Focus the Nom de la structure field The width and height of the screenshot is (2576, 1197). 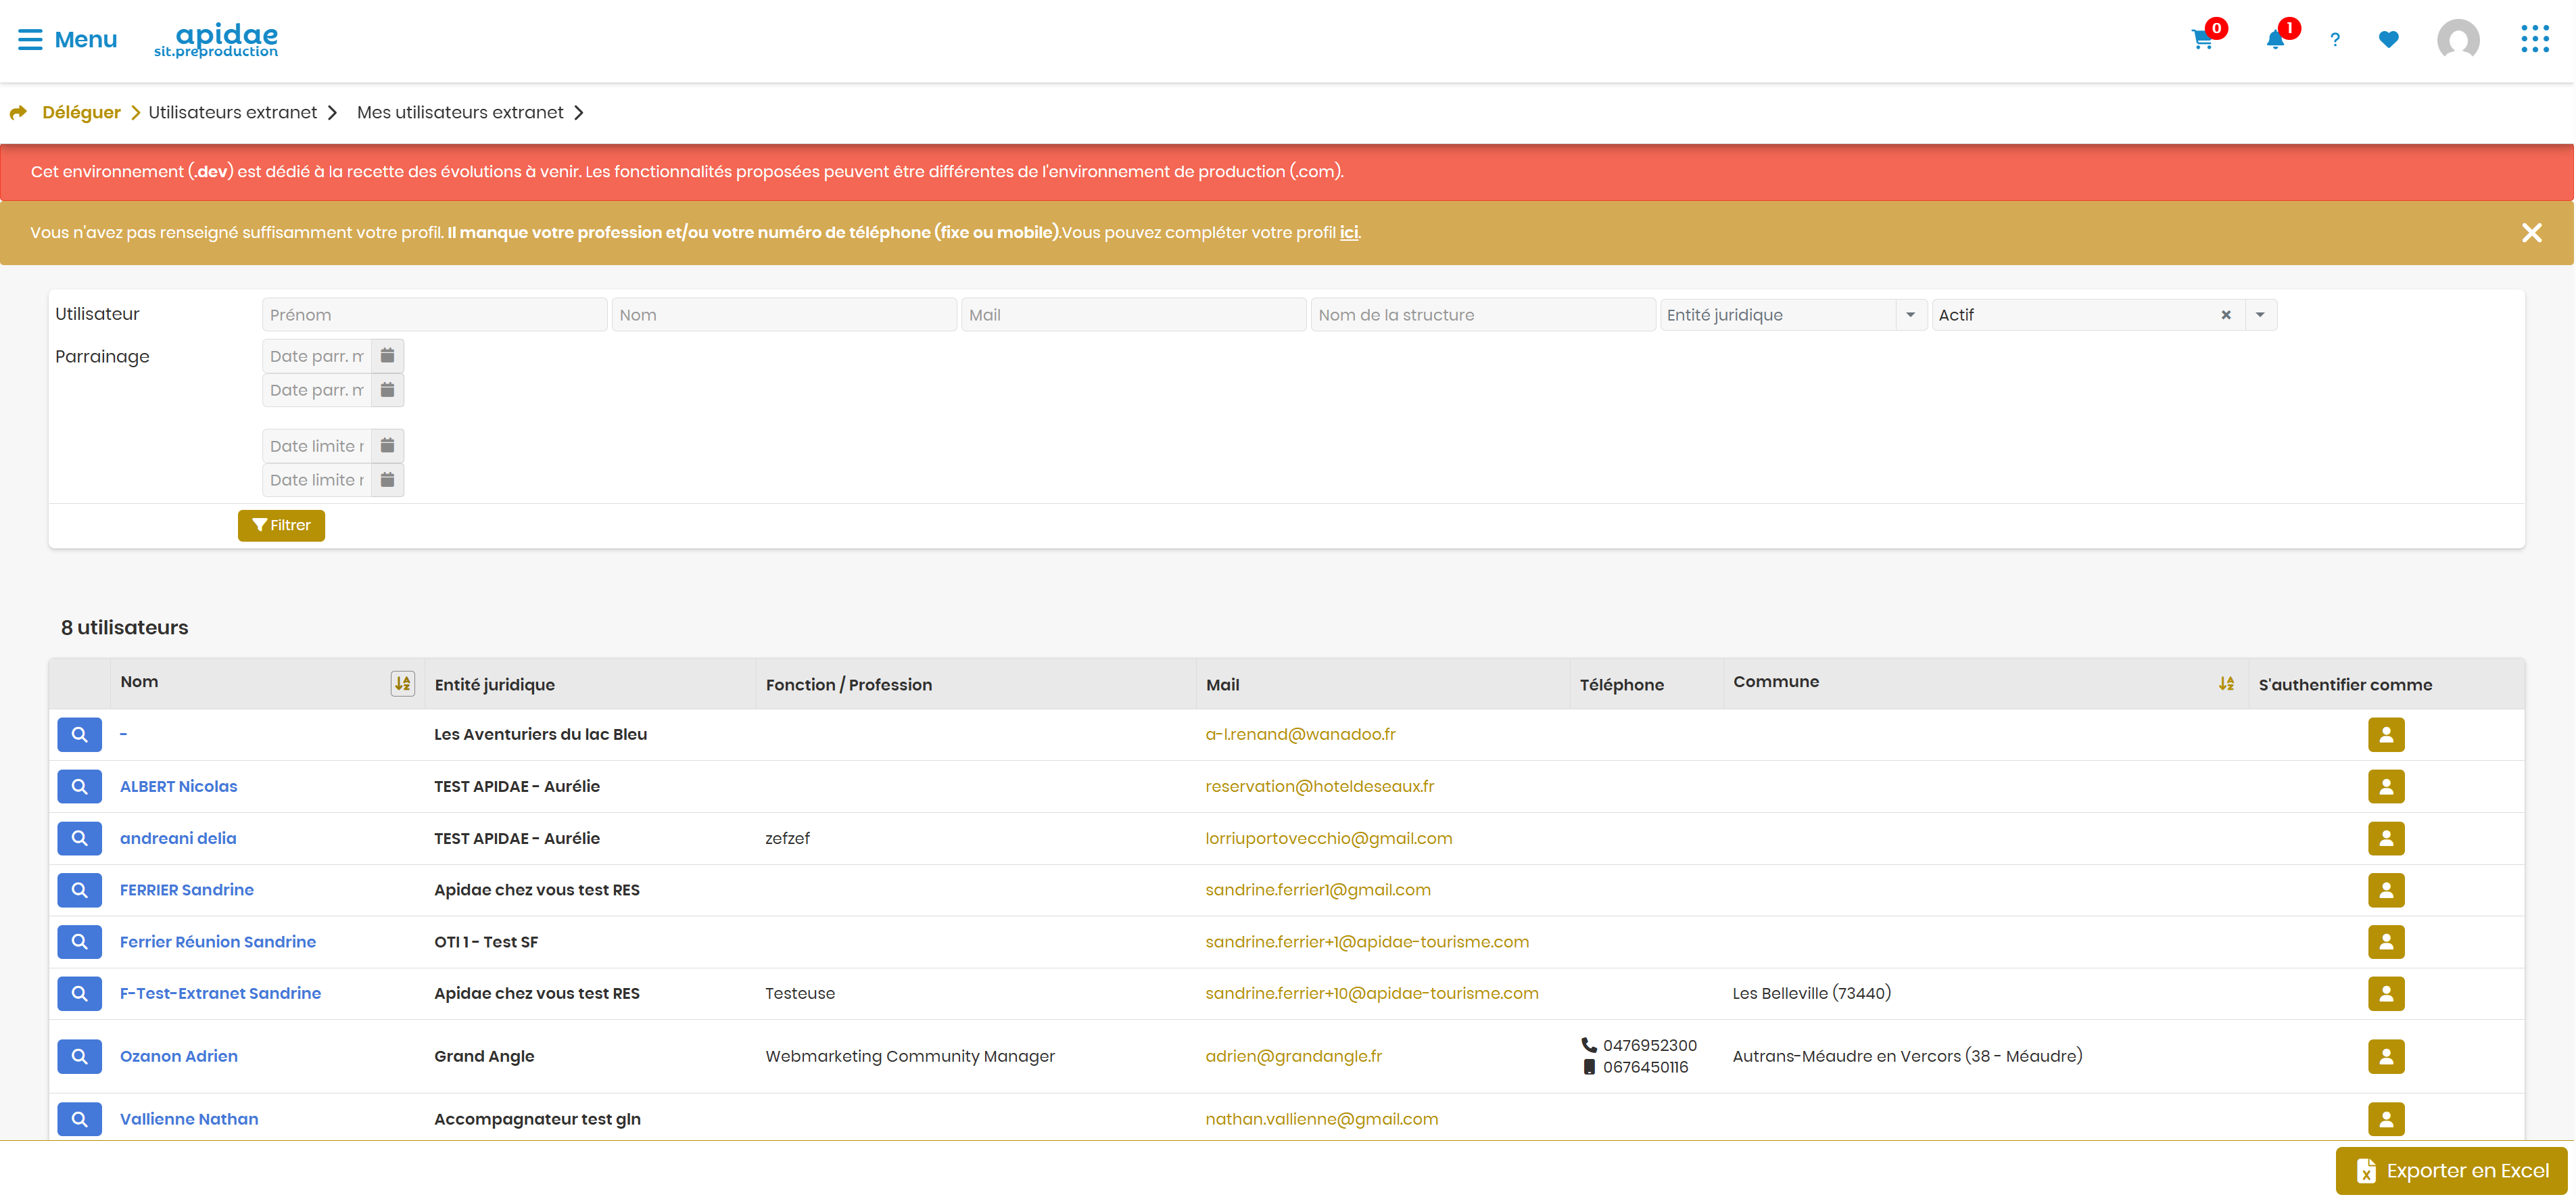point(1482,315)
